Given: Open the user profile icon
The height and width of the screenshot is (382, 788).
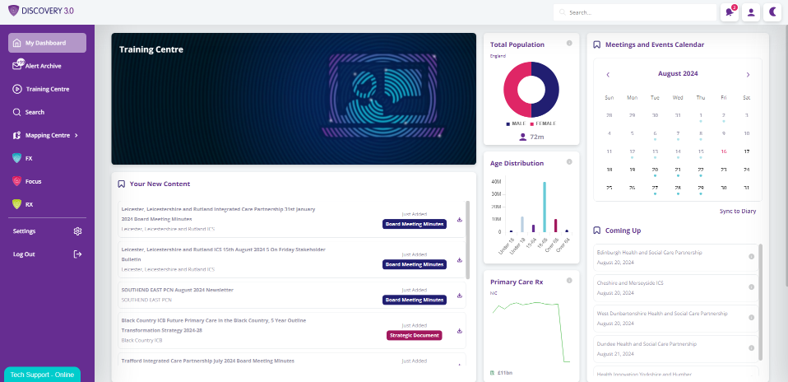Looking at the screenshot, I should coord(751,13).
